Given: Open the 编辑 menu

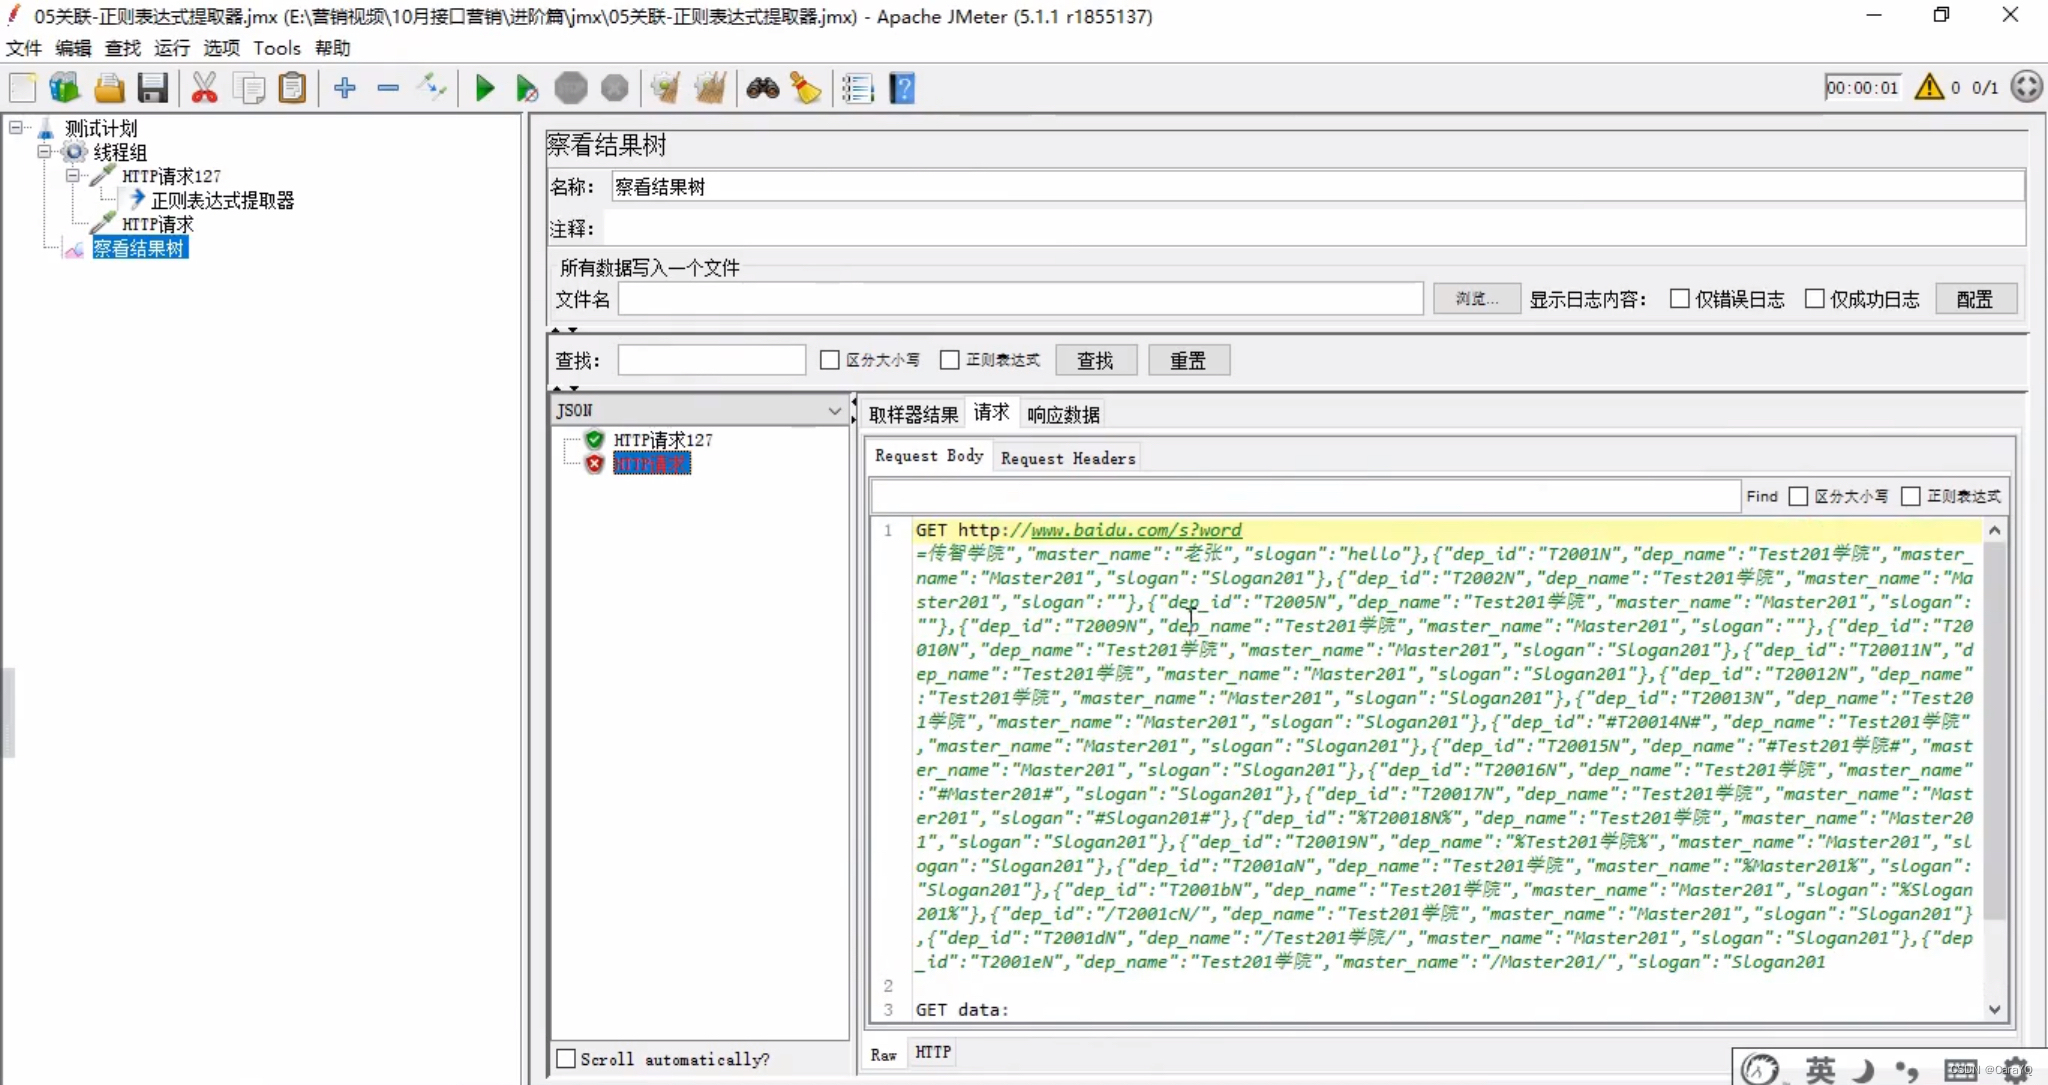Looking at the screenshot, I should coord(73,48).
